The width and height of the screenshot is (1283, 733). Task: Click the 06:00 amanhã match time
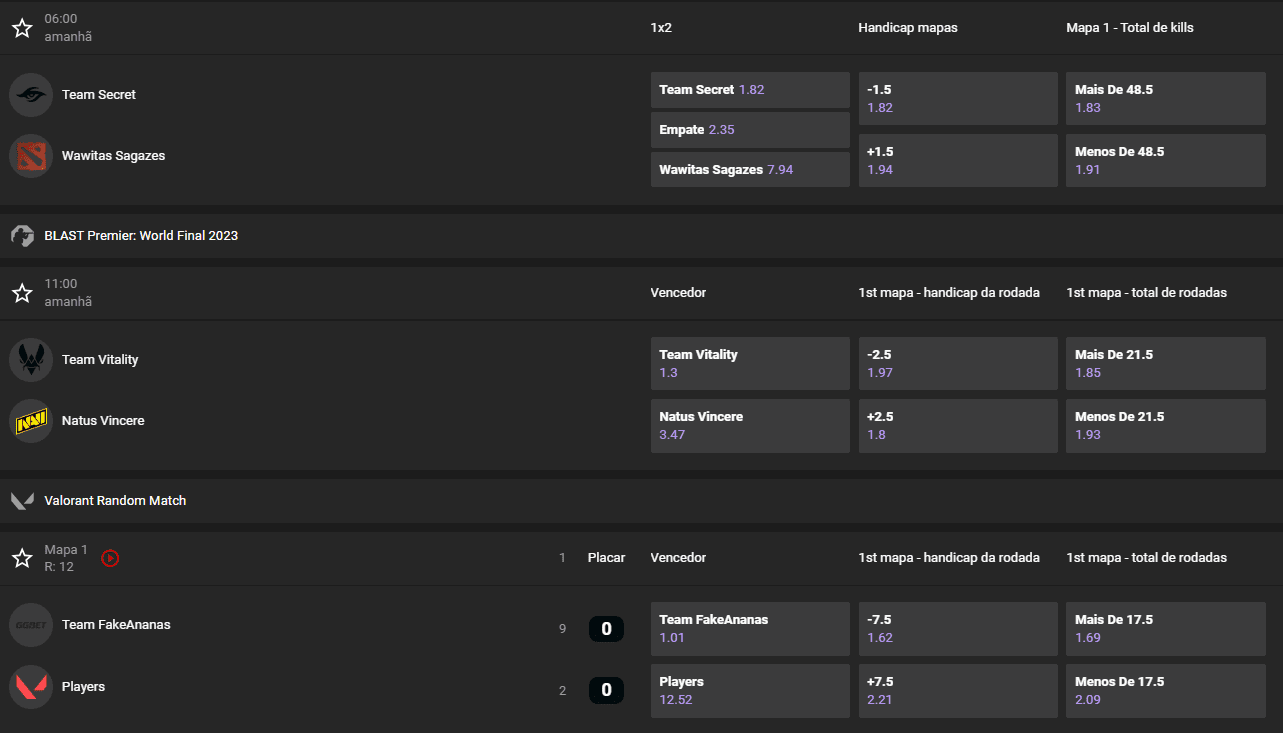[68, 28]
